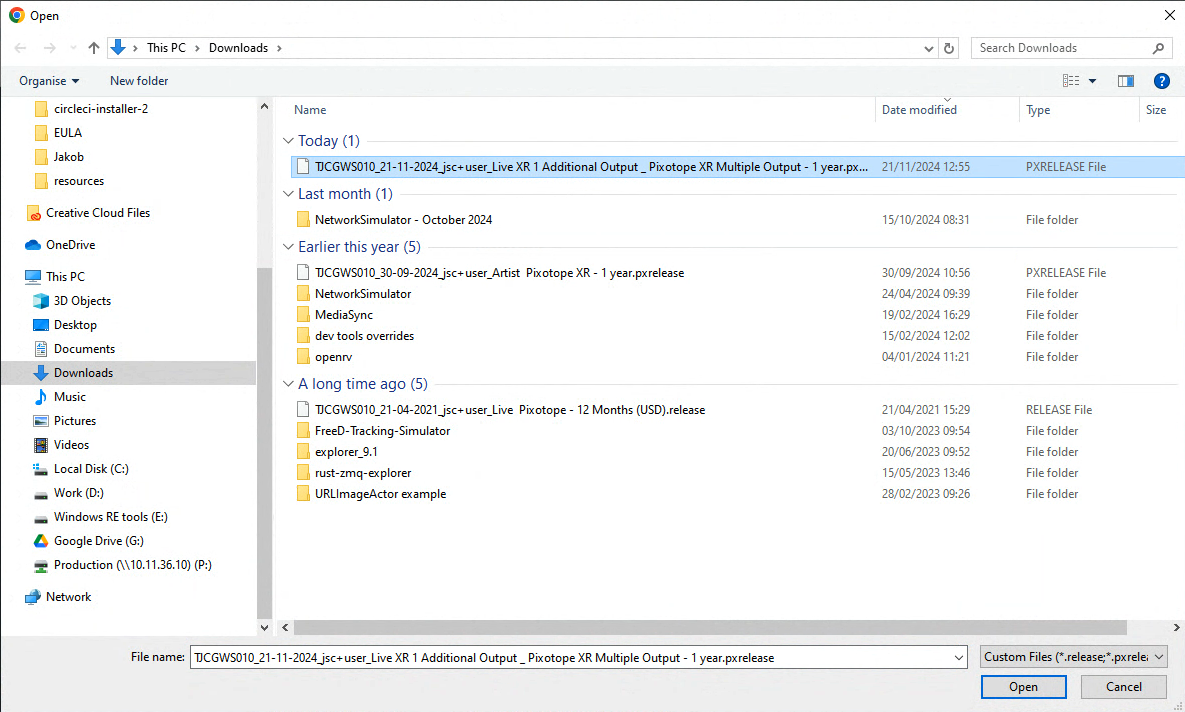Viewport: 1185px width, 712px height.
Task: Open the Pictures folder
Action: click(75, 421)
